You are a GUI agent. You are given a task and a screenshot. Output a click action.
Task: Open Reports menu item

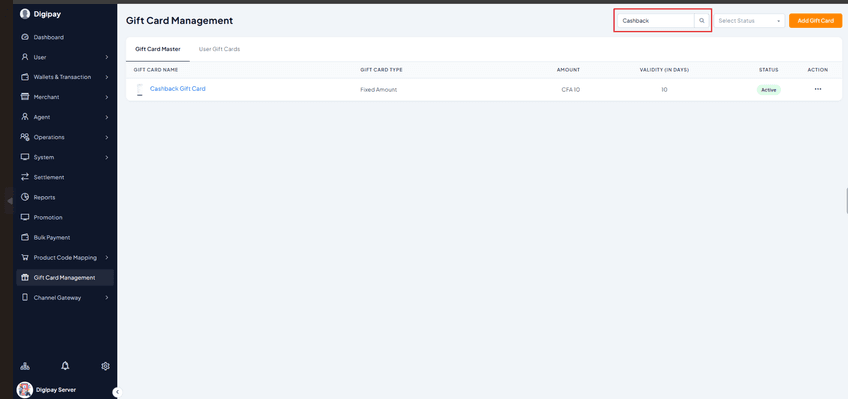tap(65, 197)
